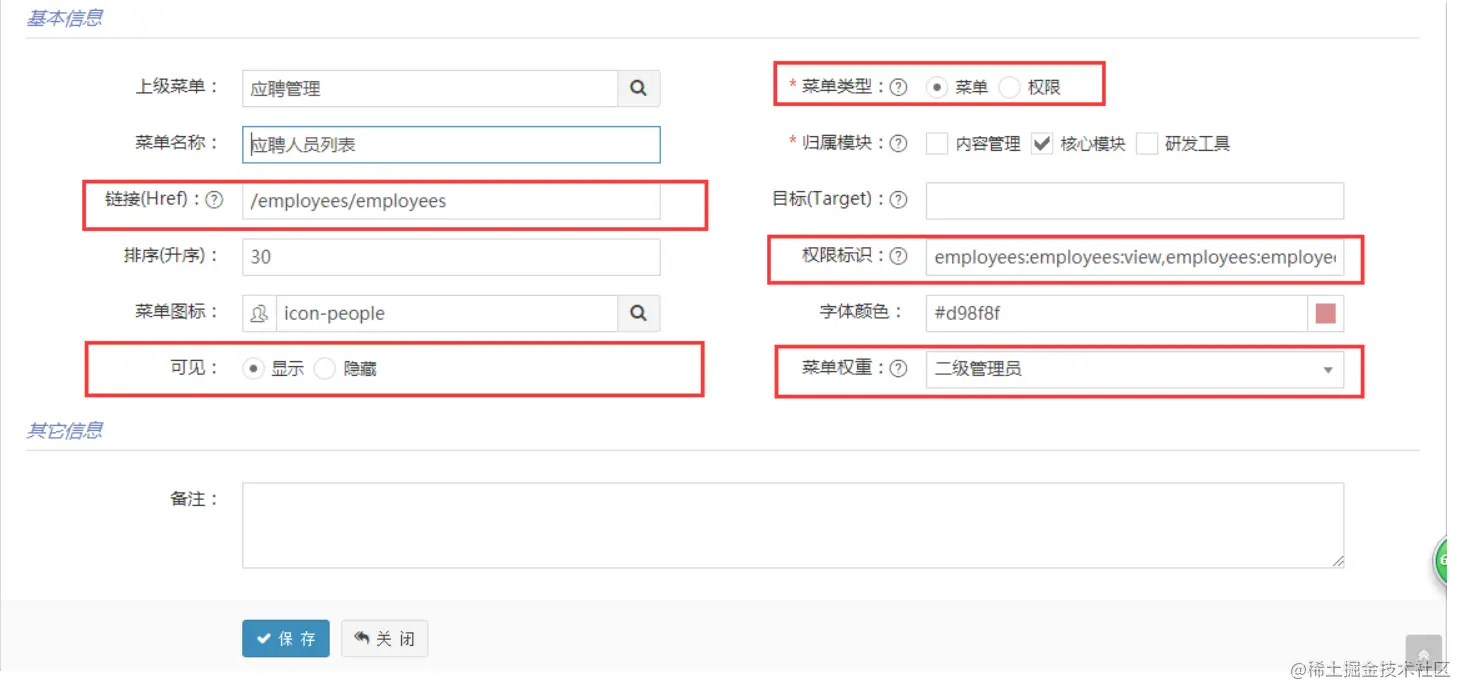Screen dimensions: 1471x700
Task: Click the 上级菜单 field with 应聘管理
Action: [430, 88]
